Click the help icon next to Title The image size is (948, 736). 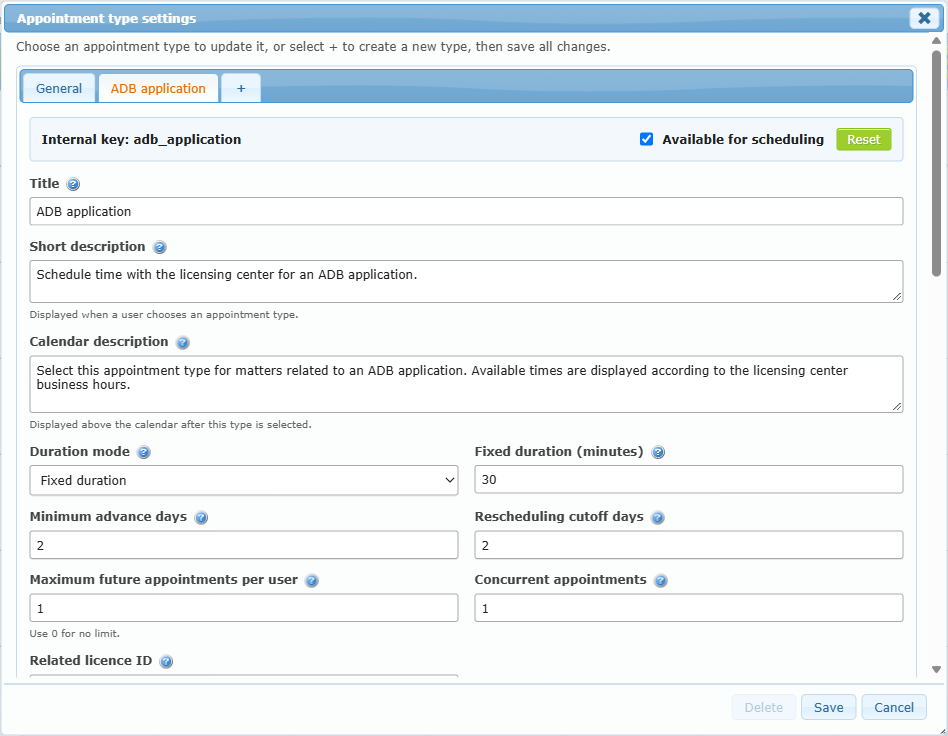(73, 184)
